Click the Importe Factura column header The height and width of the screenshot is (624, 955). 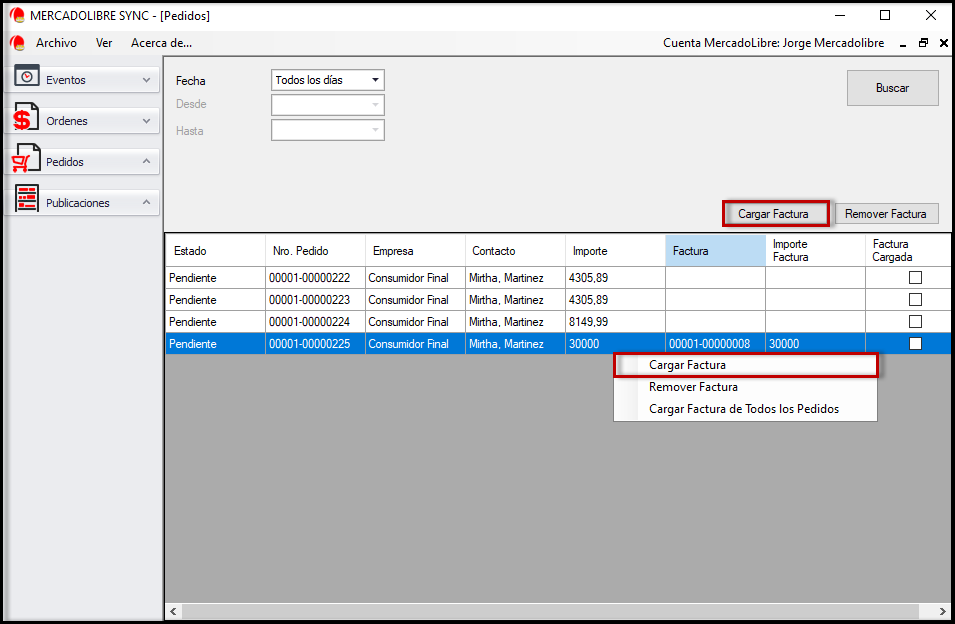(x=815, y=251)
